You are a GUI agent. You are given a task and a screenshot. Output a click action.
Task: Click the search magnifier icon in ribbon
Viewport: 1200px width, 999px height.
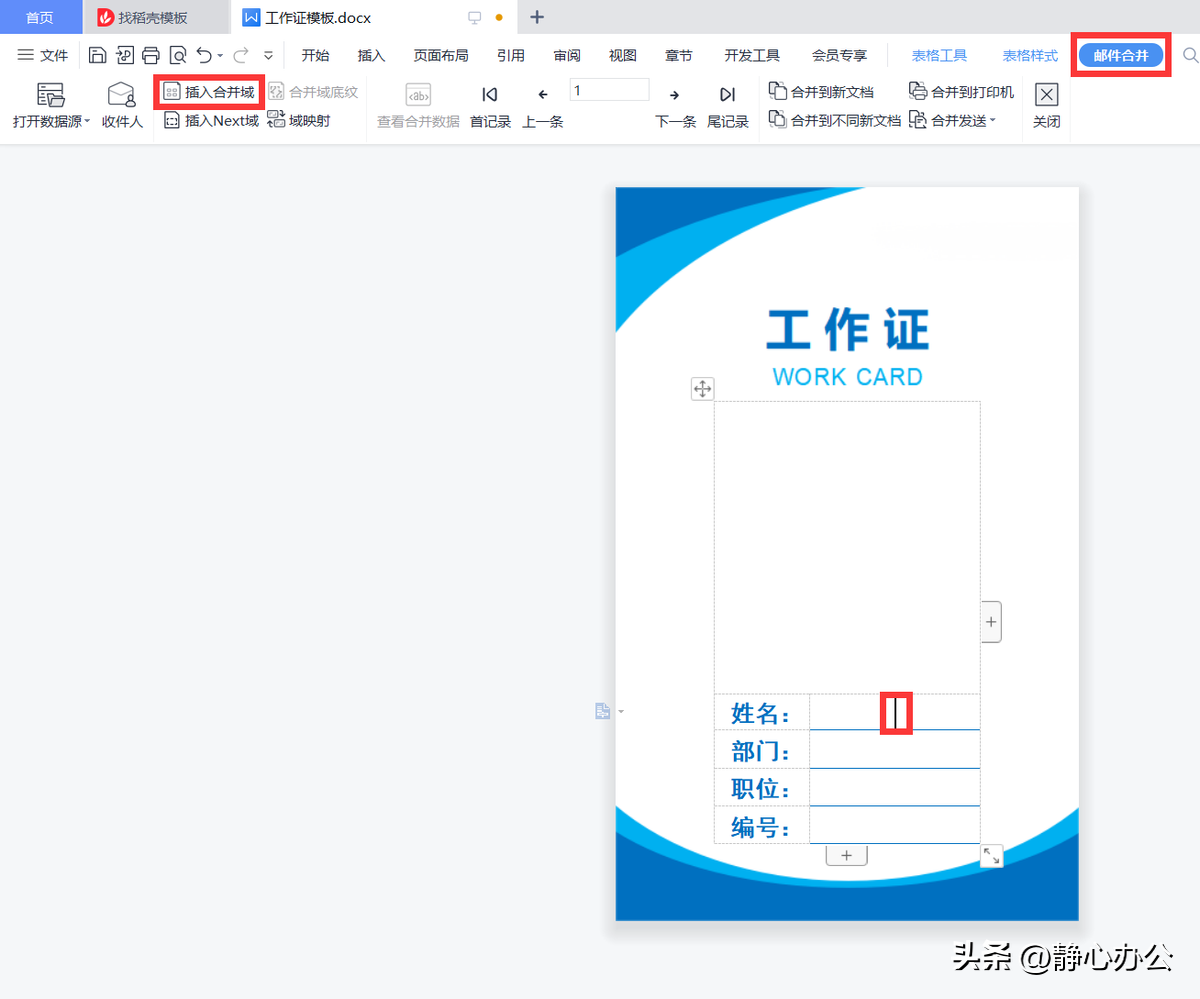tap(1190, 55)
